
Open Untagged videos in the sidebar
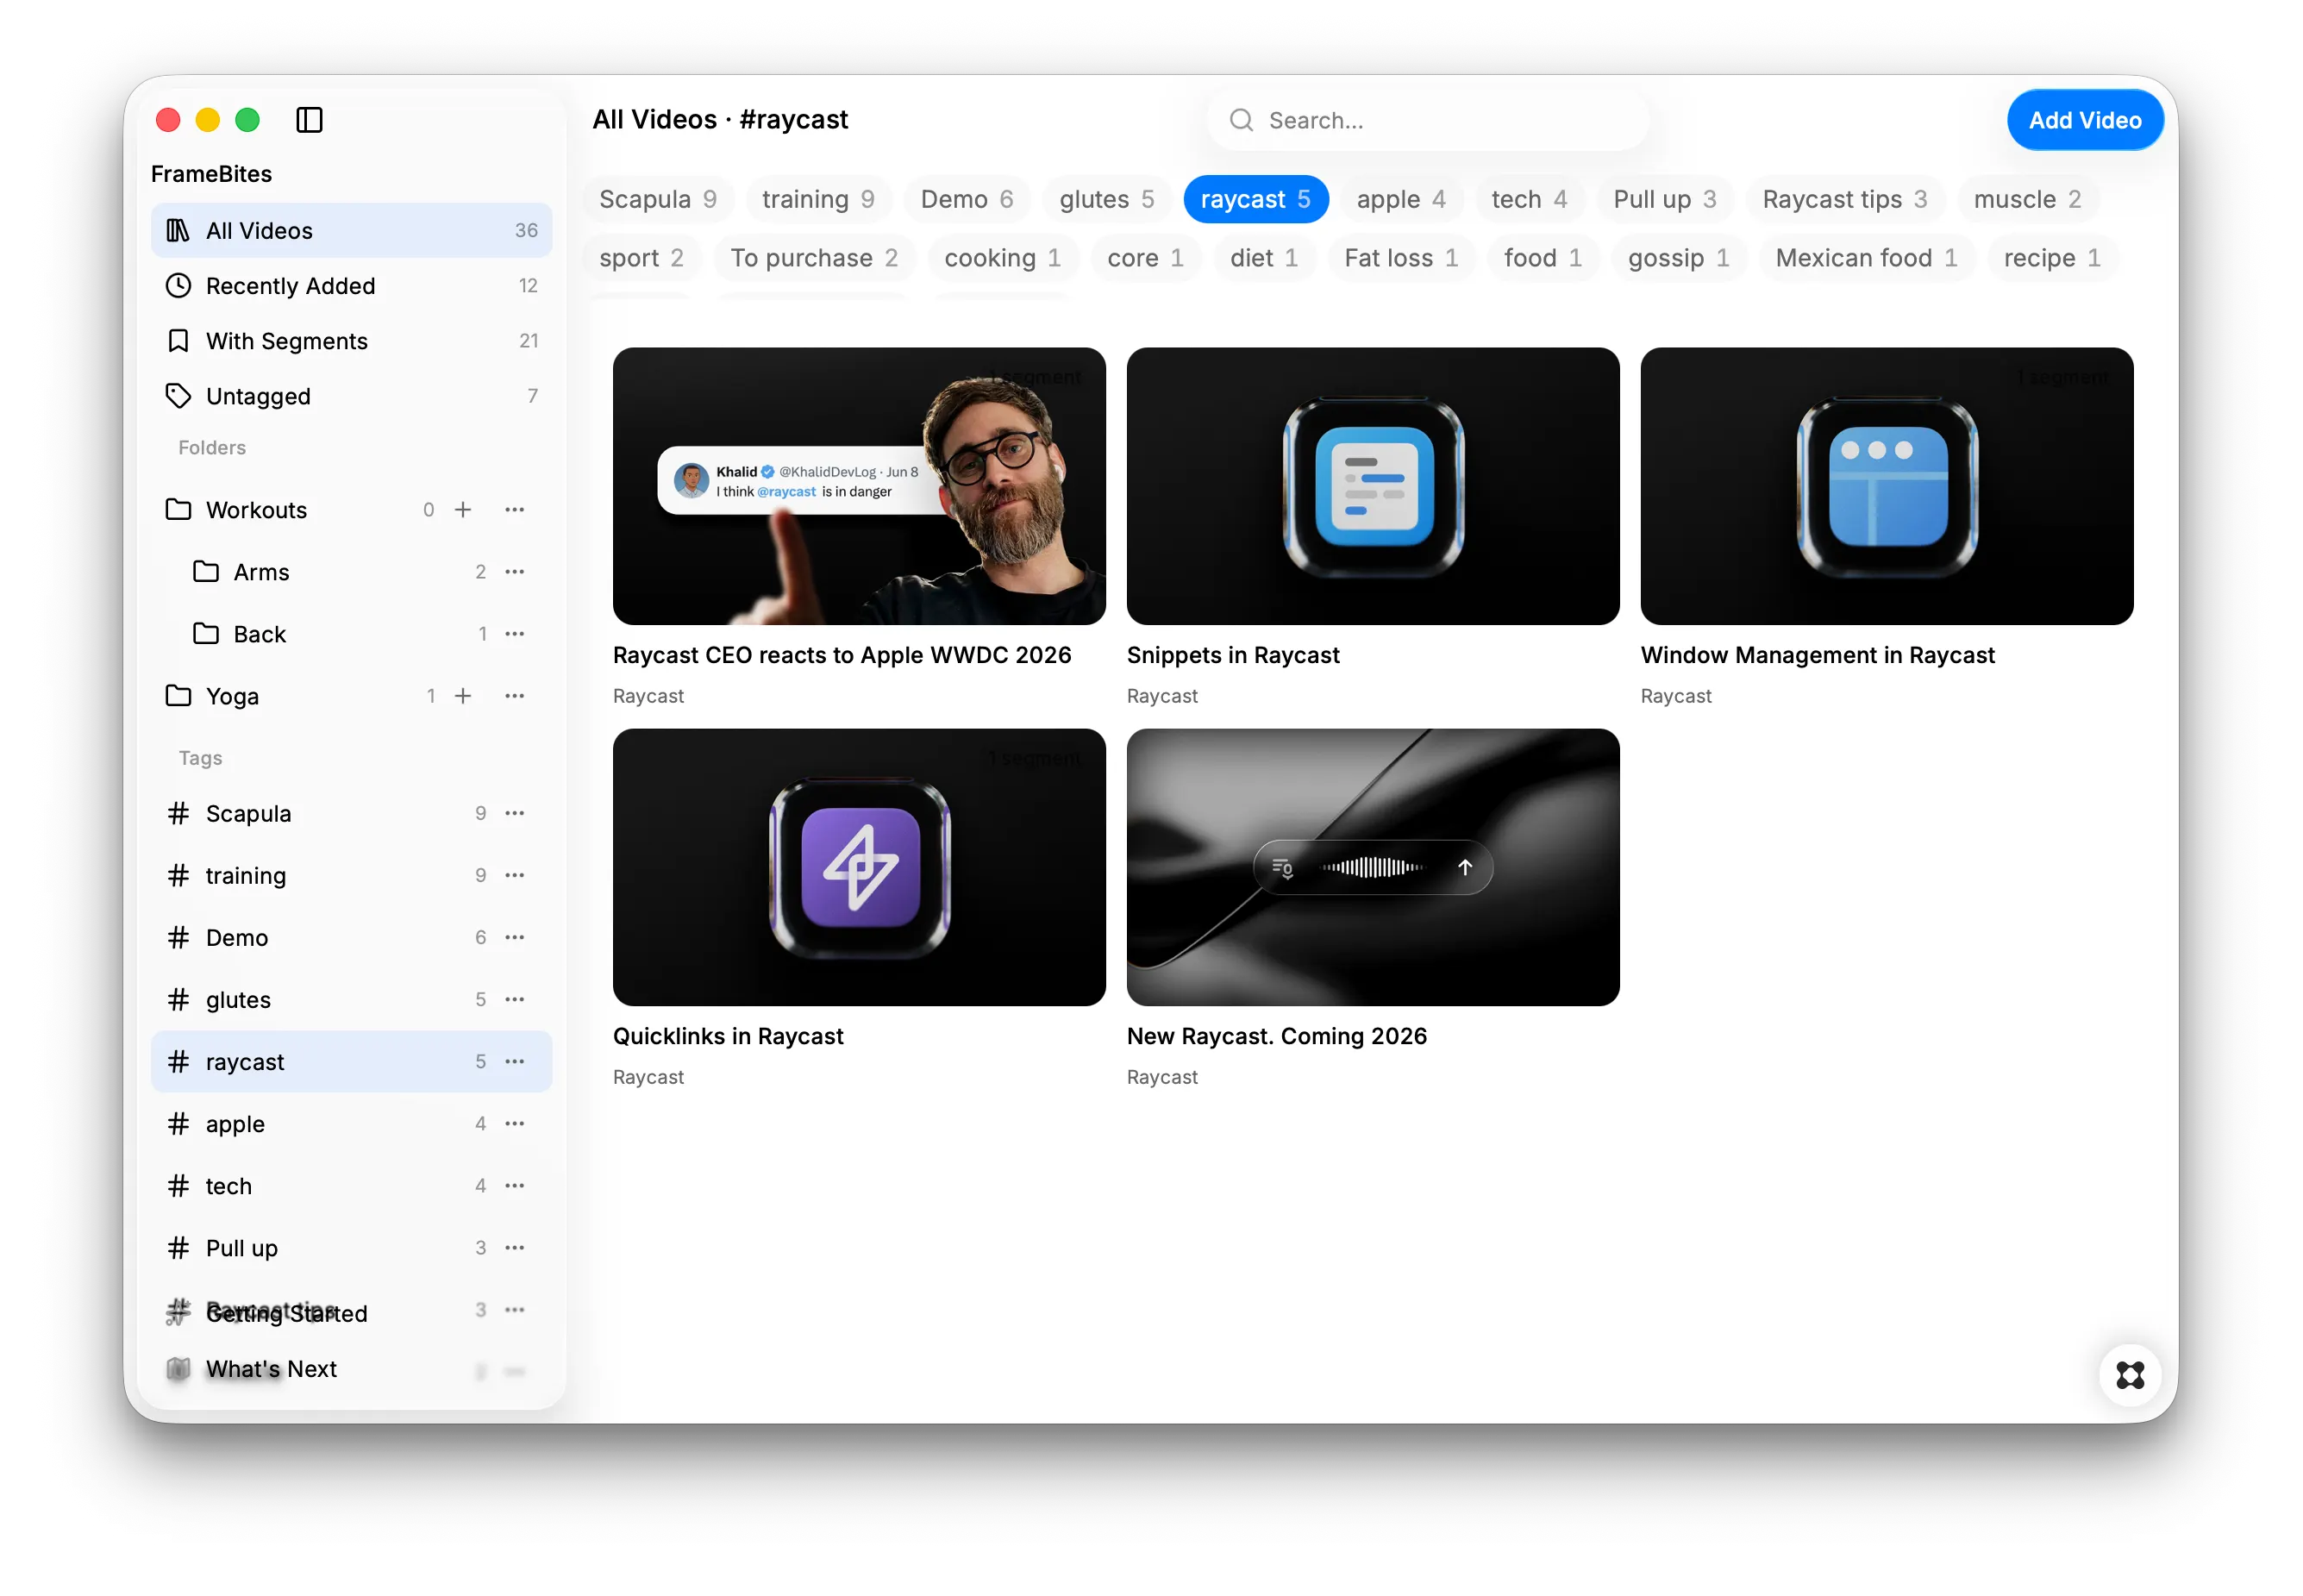point(351,396)
